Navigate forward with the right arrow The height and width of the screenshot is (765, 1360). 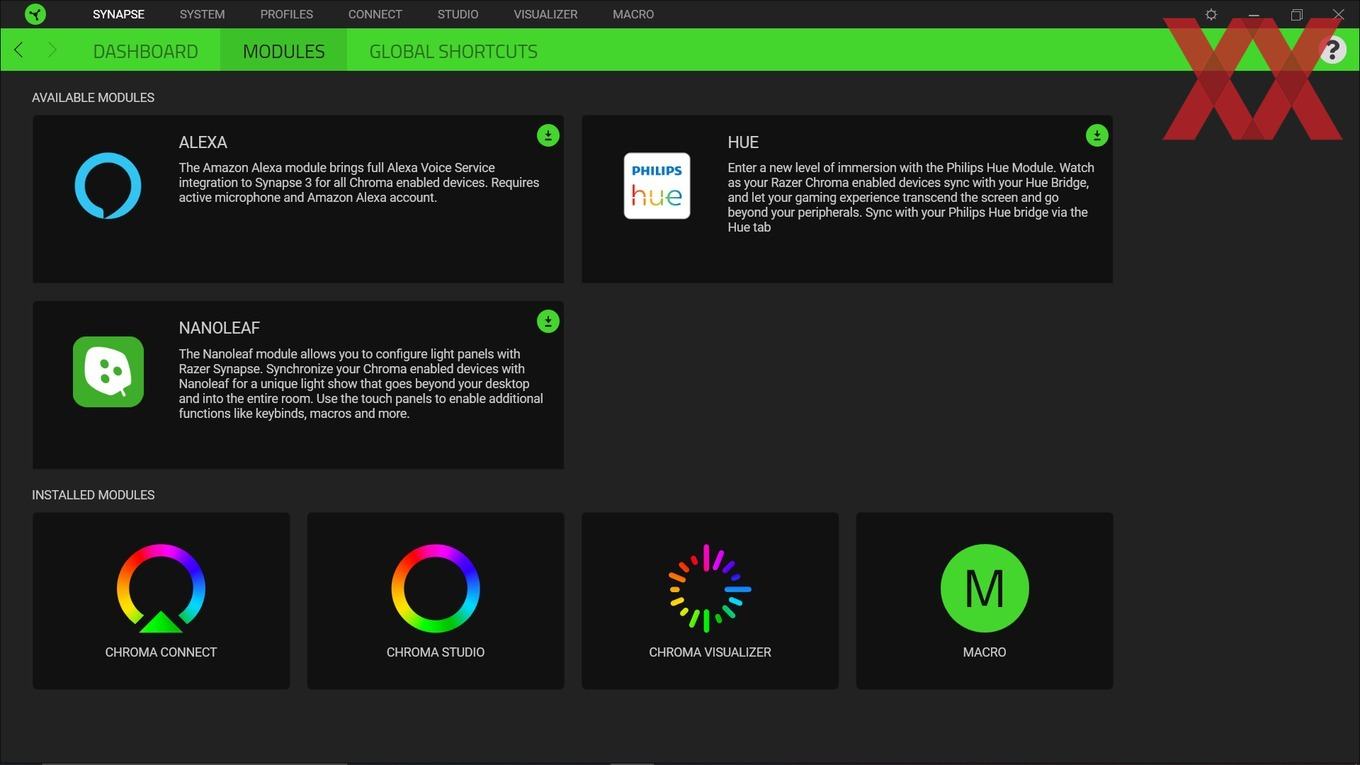[x=52, y=50]
